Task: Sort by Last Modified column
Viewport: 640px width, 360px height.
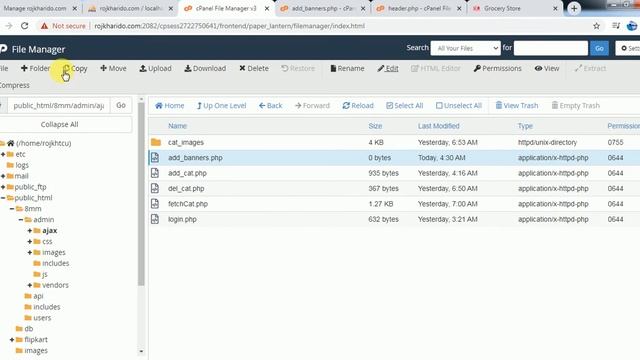Action: point(438,126)
